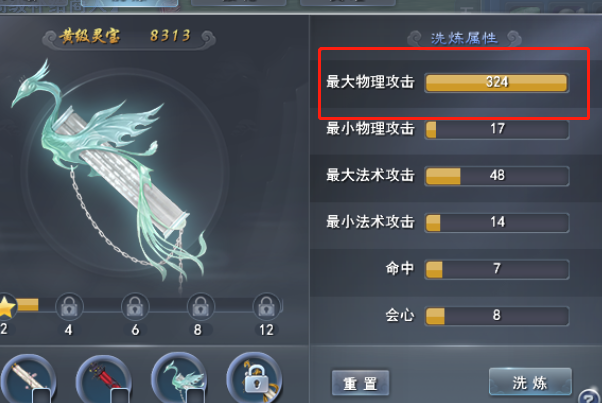Click the 最大物理攻击 bar showing 324
The image size is (602, 403).
pos(497,83)
